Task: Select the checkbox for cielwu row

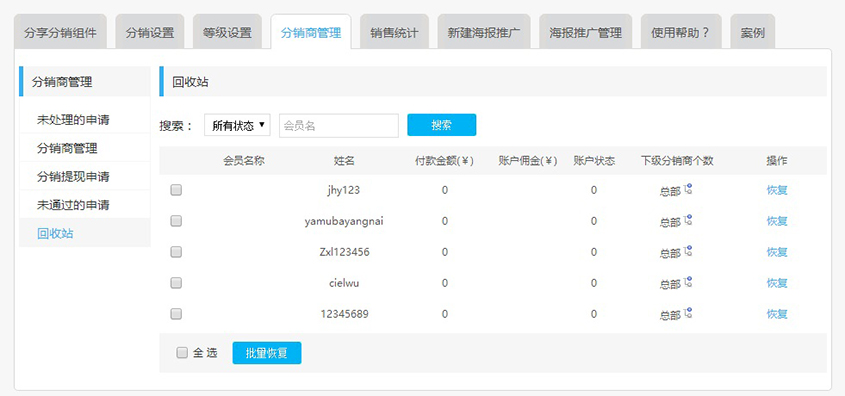Action: (x=176, y=282)
